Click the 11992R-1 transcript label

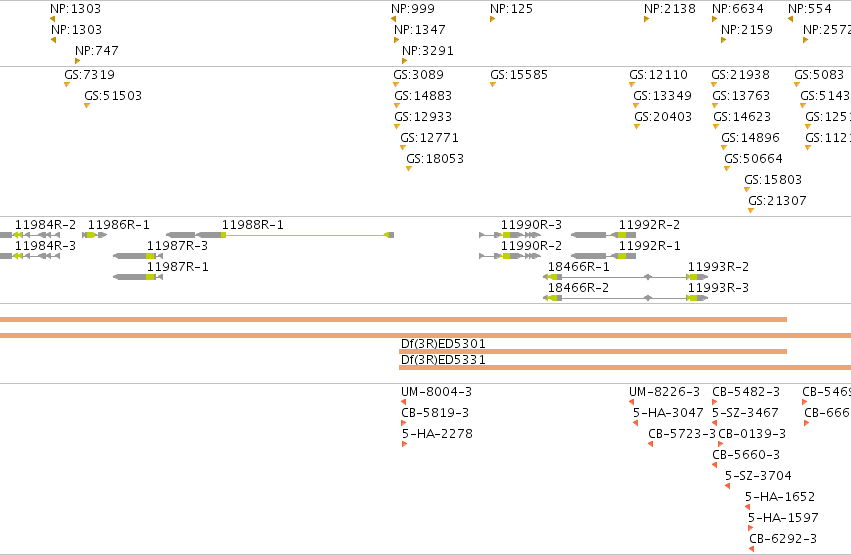(x=650, y=246)
